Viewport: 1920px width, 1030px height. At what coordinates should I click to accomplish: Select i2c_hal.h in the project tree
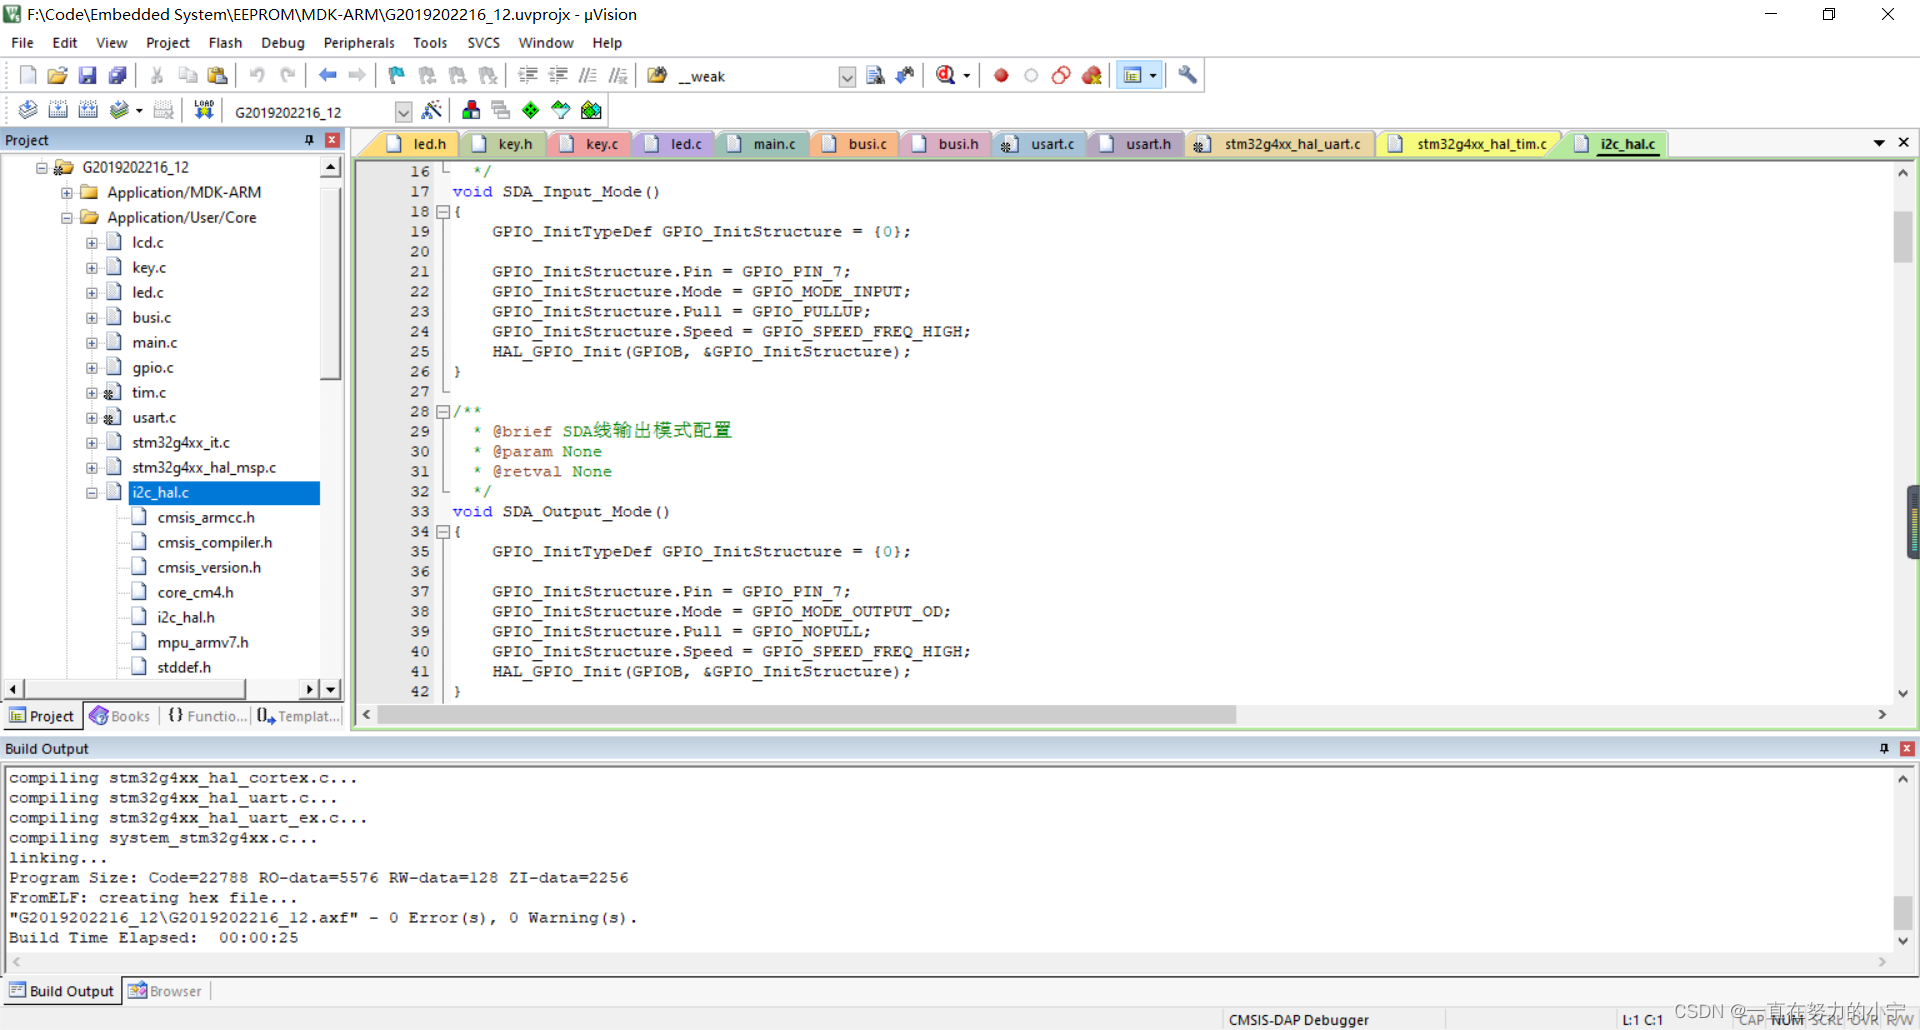pos(186,618)
